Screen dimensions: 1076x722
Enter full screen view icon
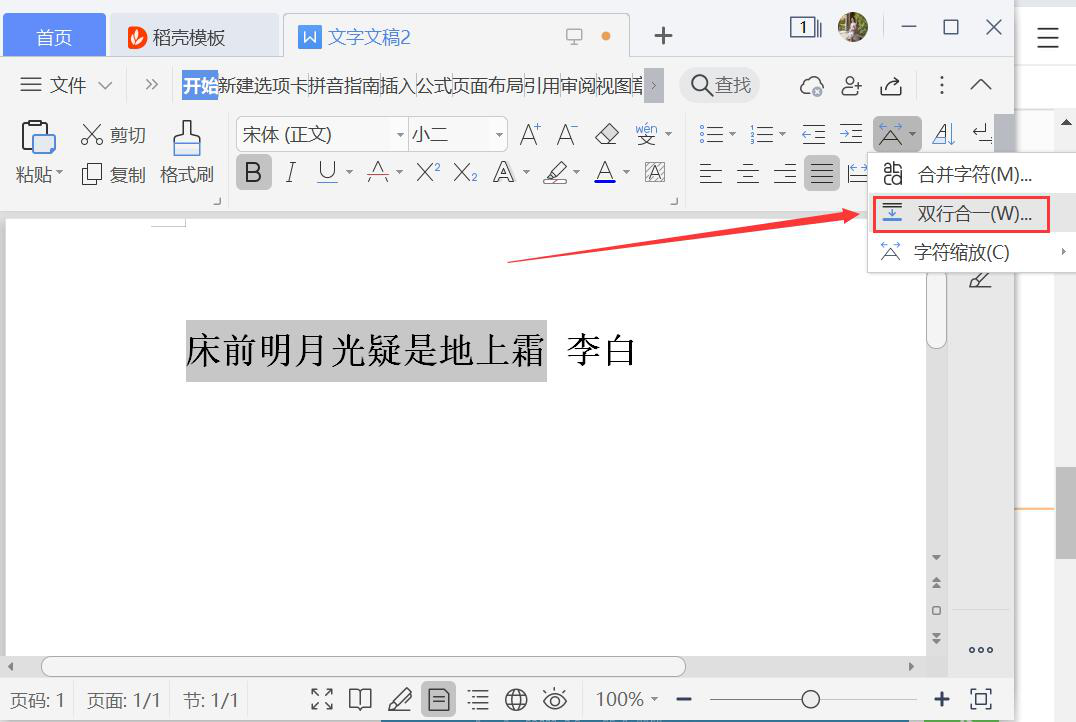tap(322, 699)
